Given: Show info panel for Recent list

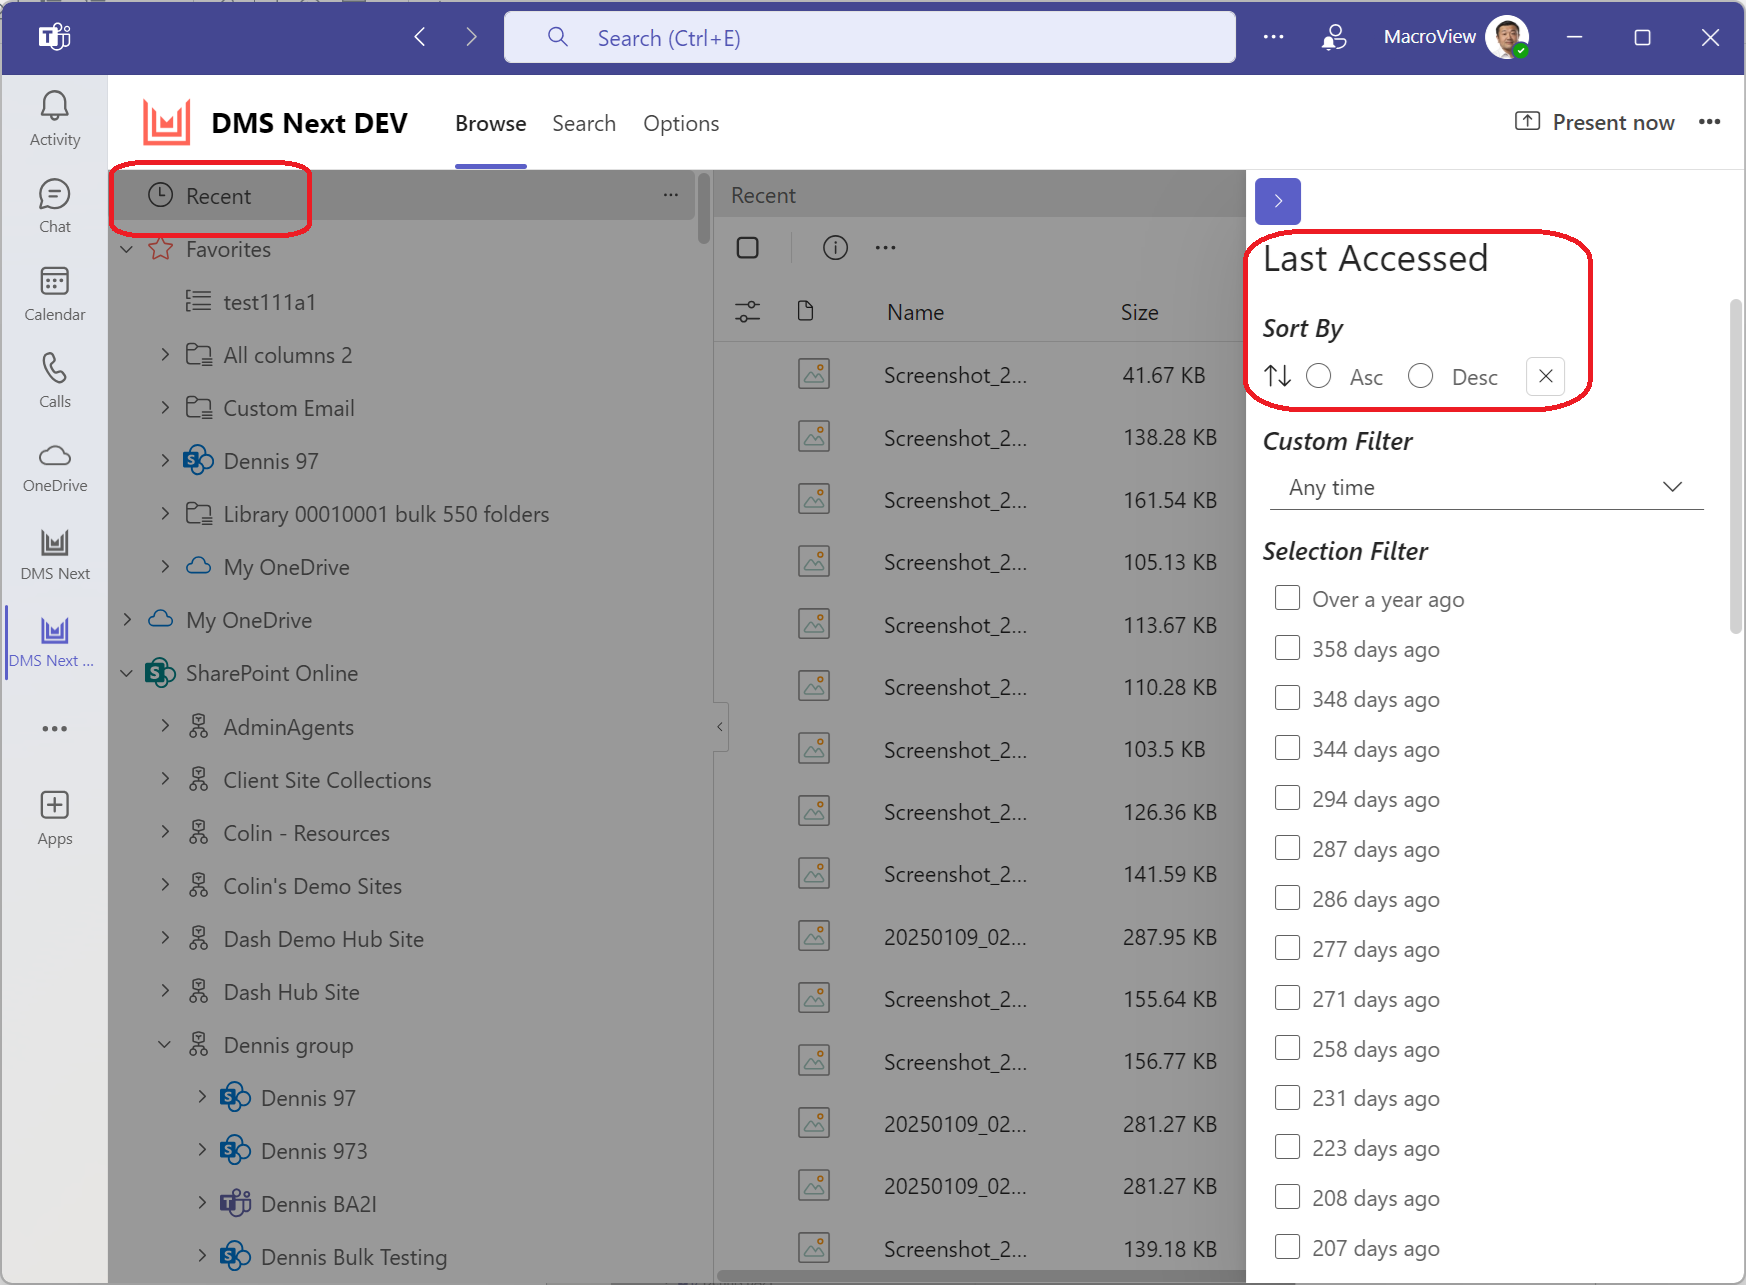Looking at the screenshot, I should 835,247.
